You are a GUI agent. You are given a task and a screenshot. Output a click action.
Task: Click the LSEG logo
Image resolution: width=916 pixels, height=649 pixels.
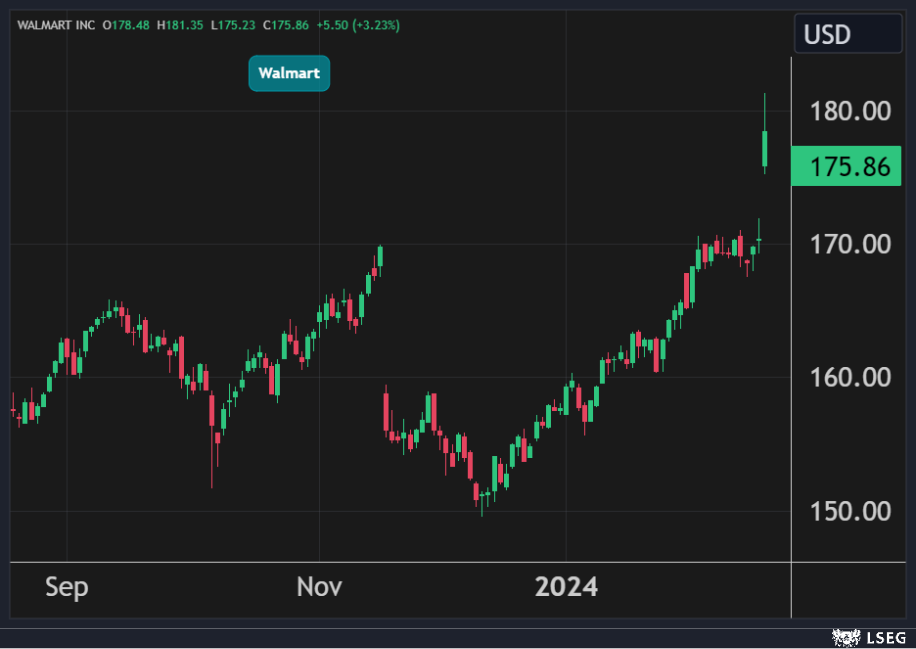869,638
